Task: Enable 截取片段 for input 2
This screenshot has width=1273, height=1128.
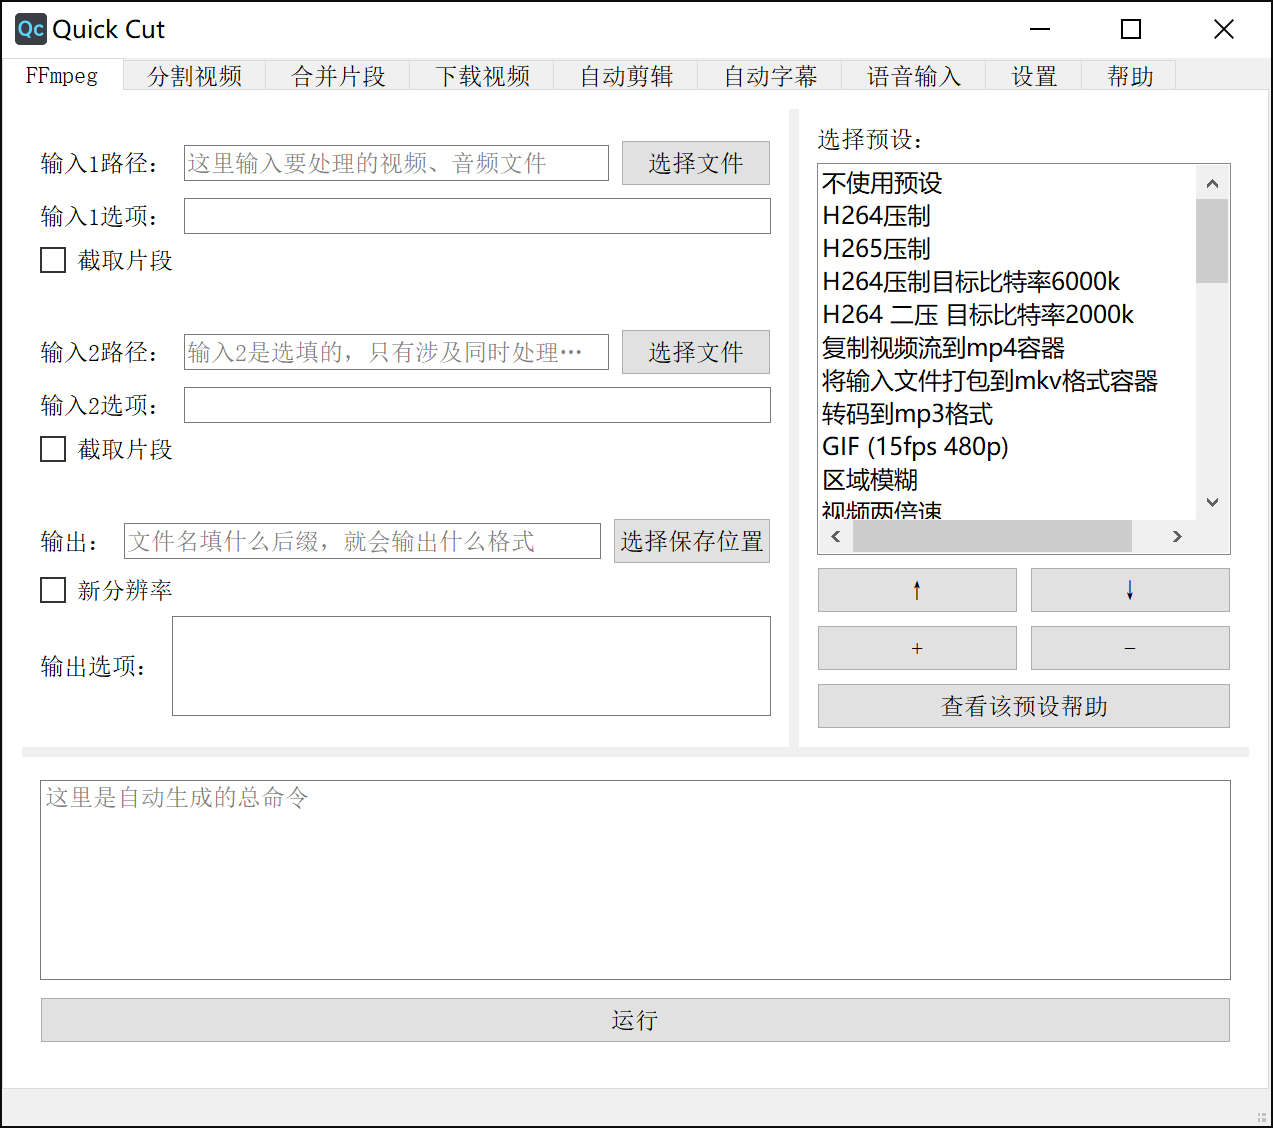Action: [52, 448]
